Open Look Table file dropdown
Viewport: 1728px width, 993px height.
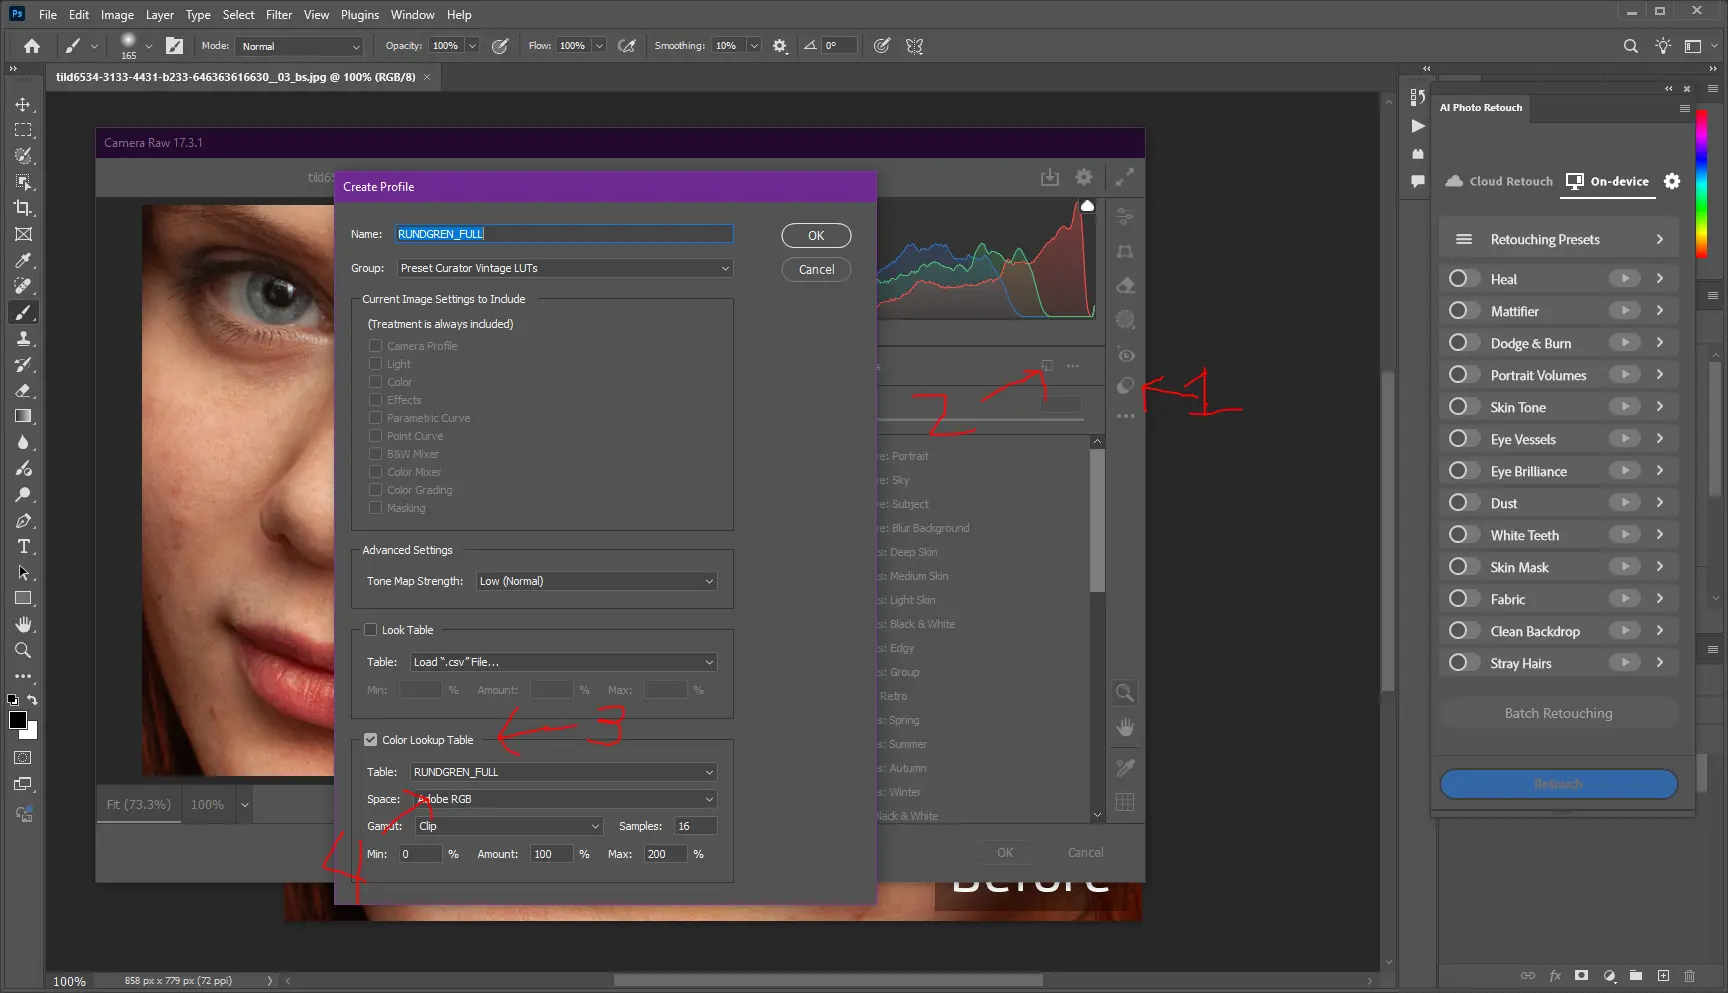[x=564, y=662]
